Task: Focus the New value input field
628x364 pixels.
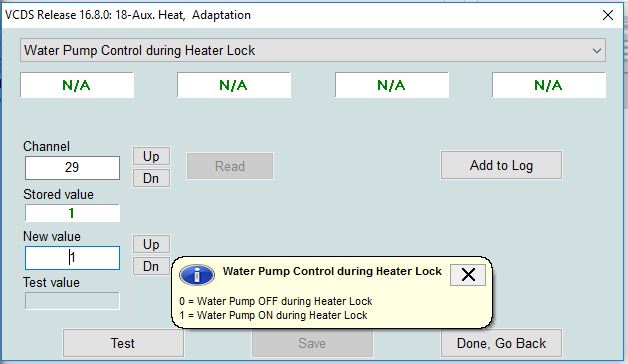Action: 72,258
